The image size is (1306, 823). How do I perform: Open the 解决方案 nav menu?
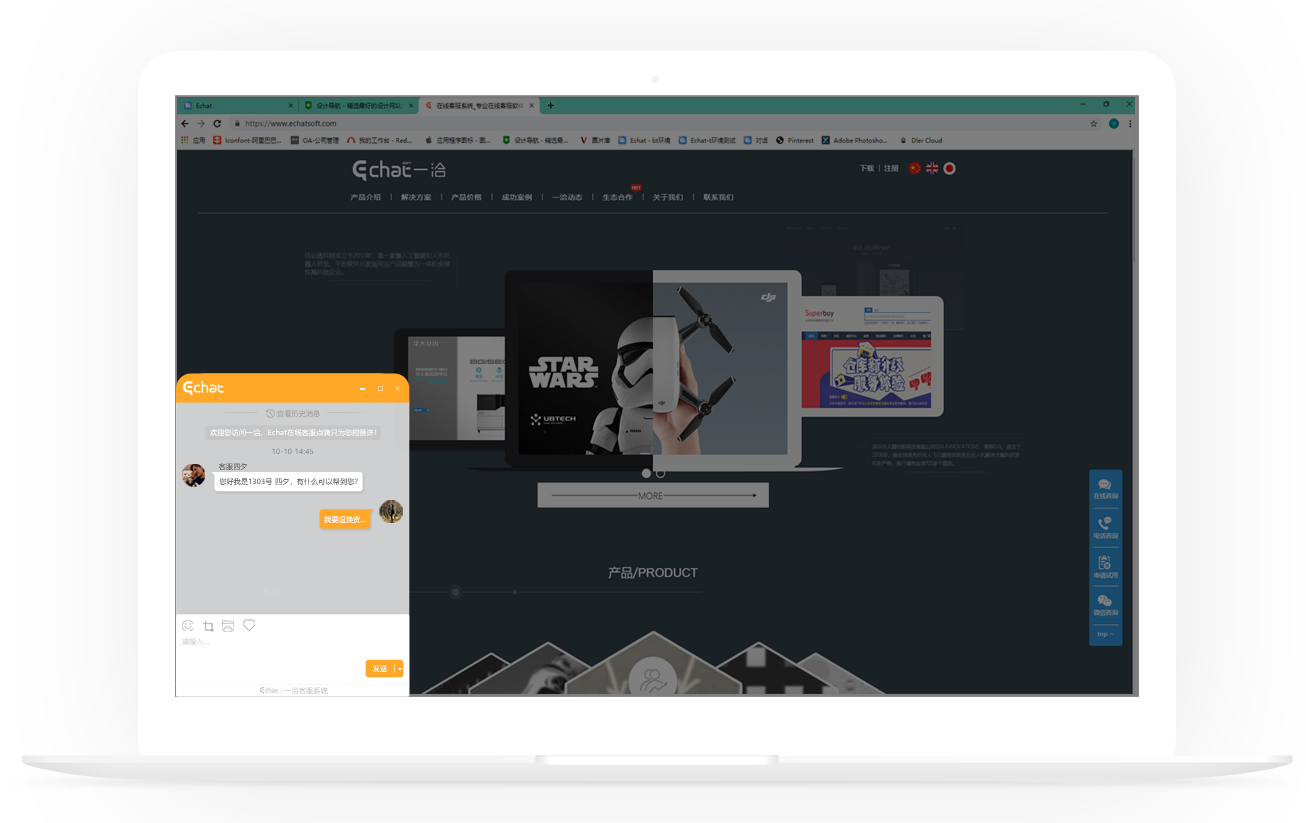(416, 197)
